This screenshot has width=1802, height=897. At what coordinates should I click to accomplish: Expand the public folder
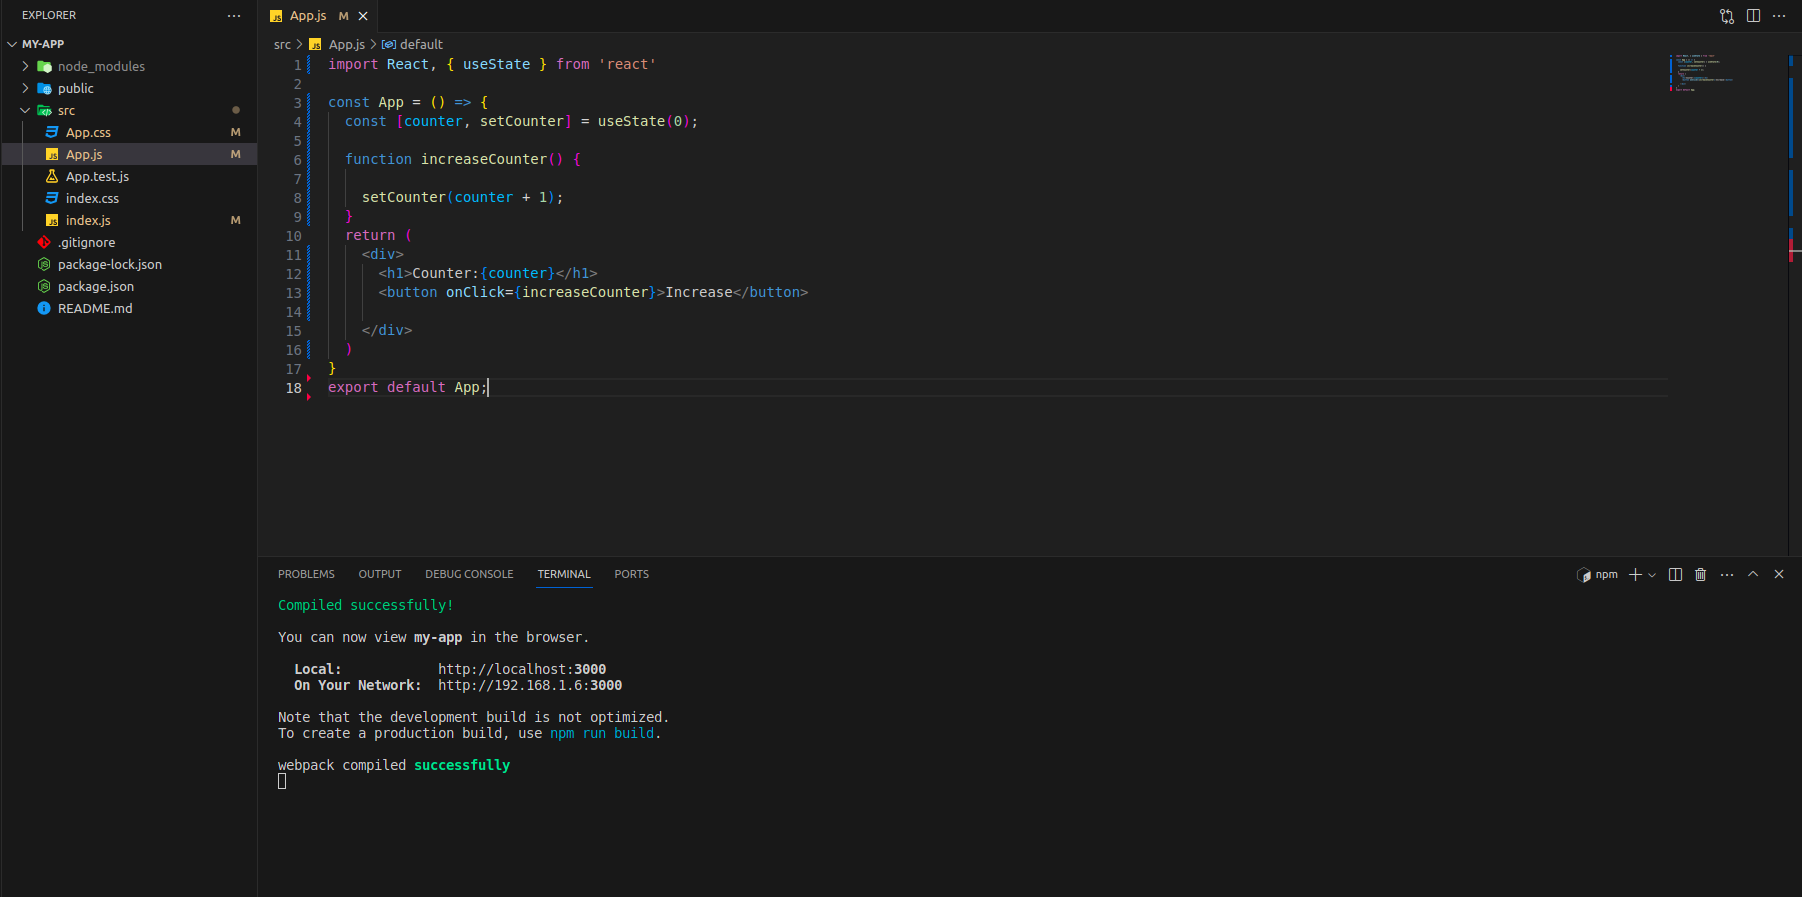75,89
